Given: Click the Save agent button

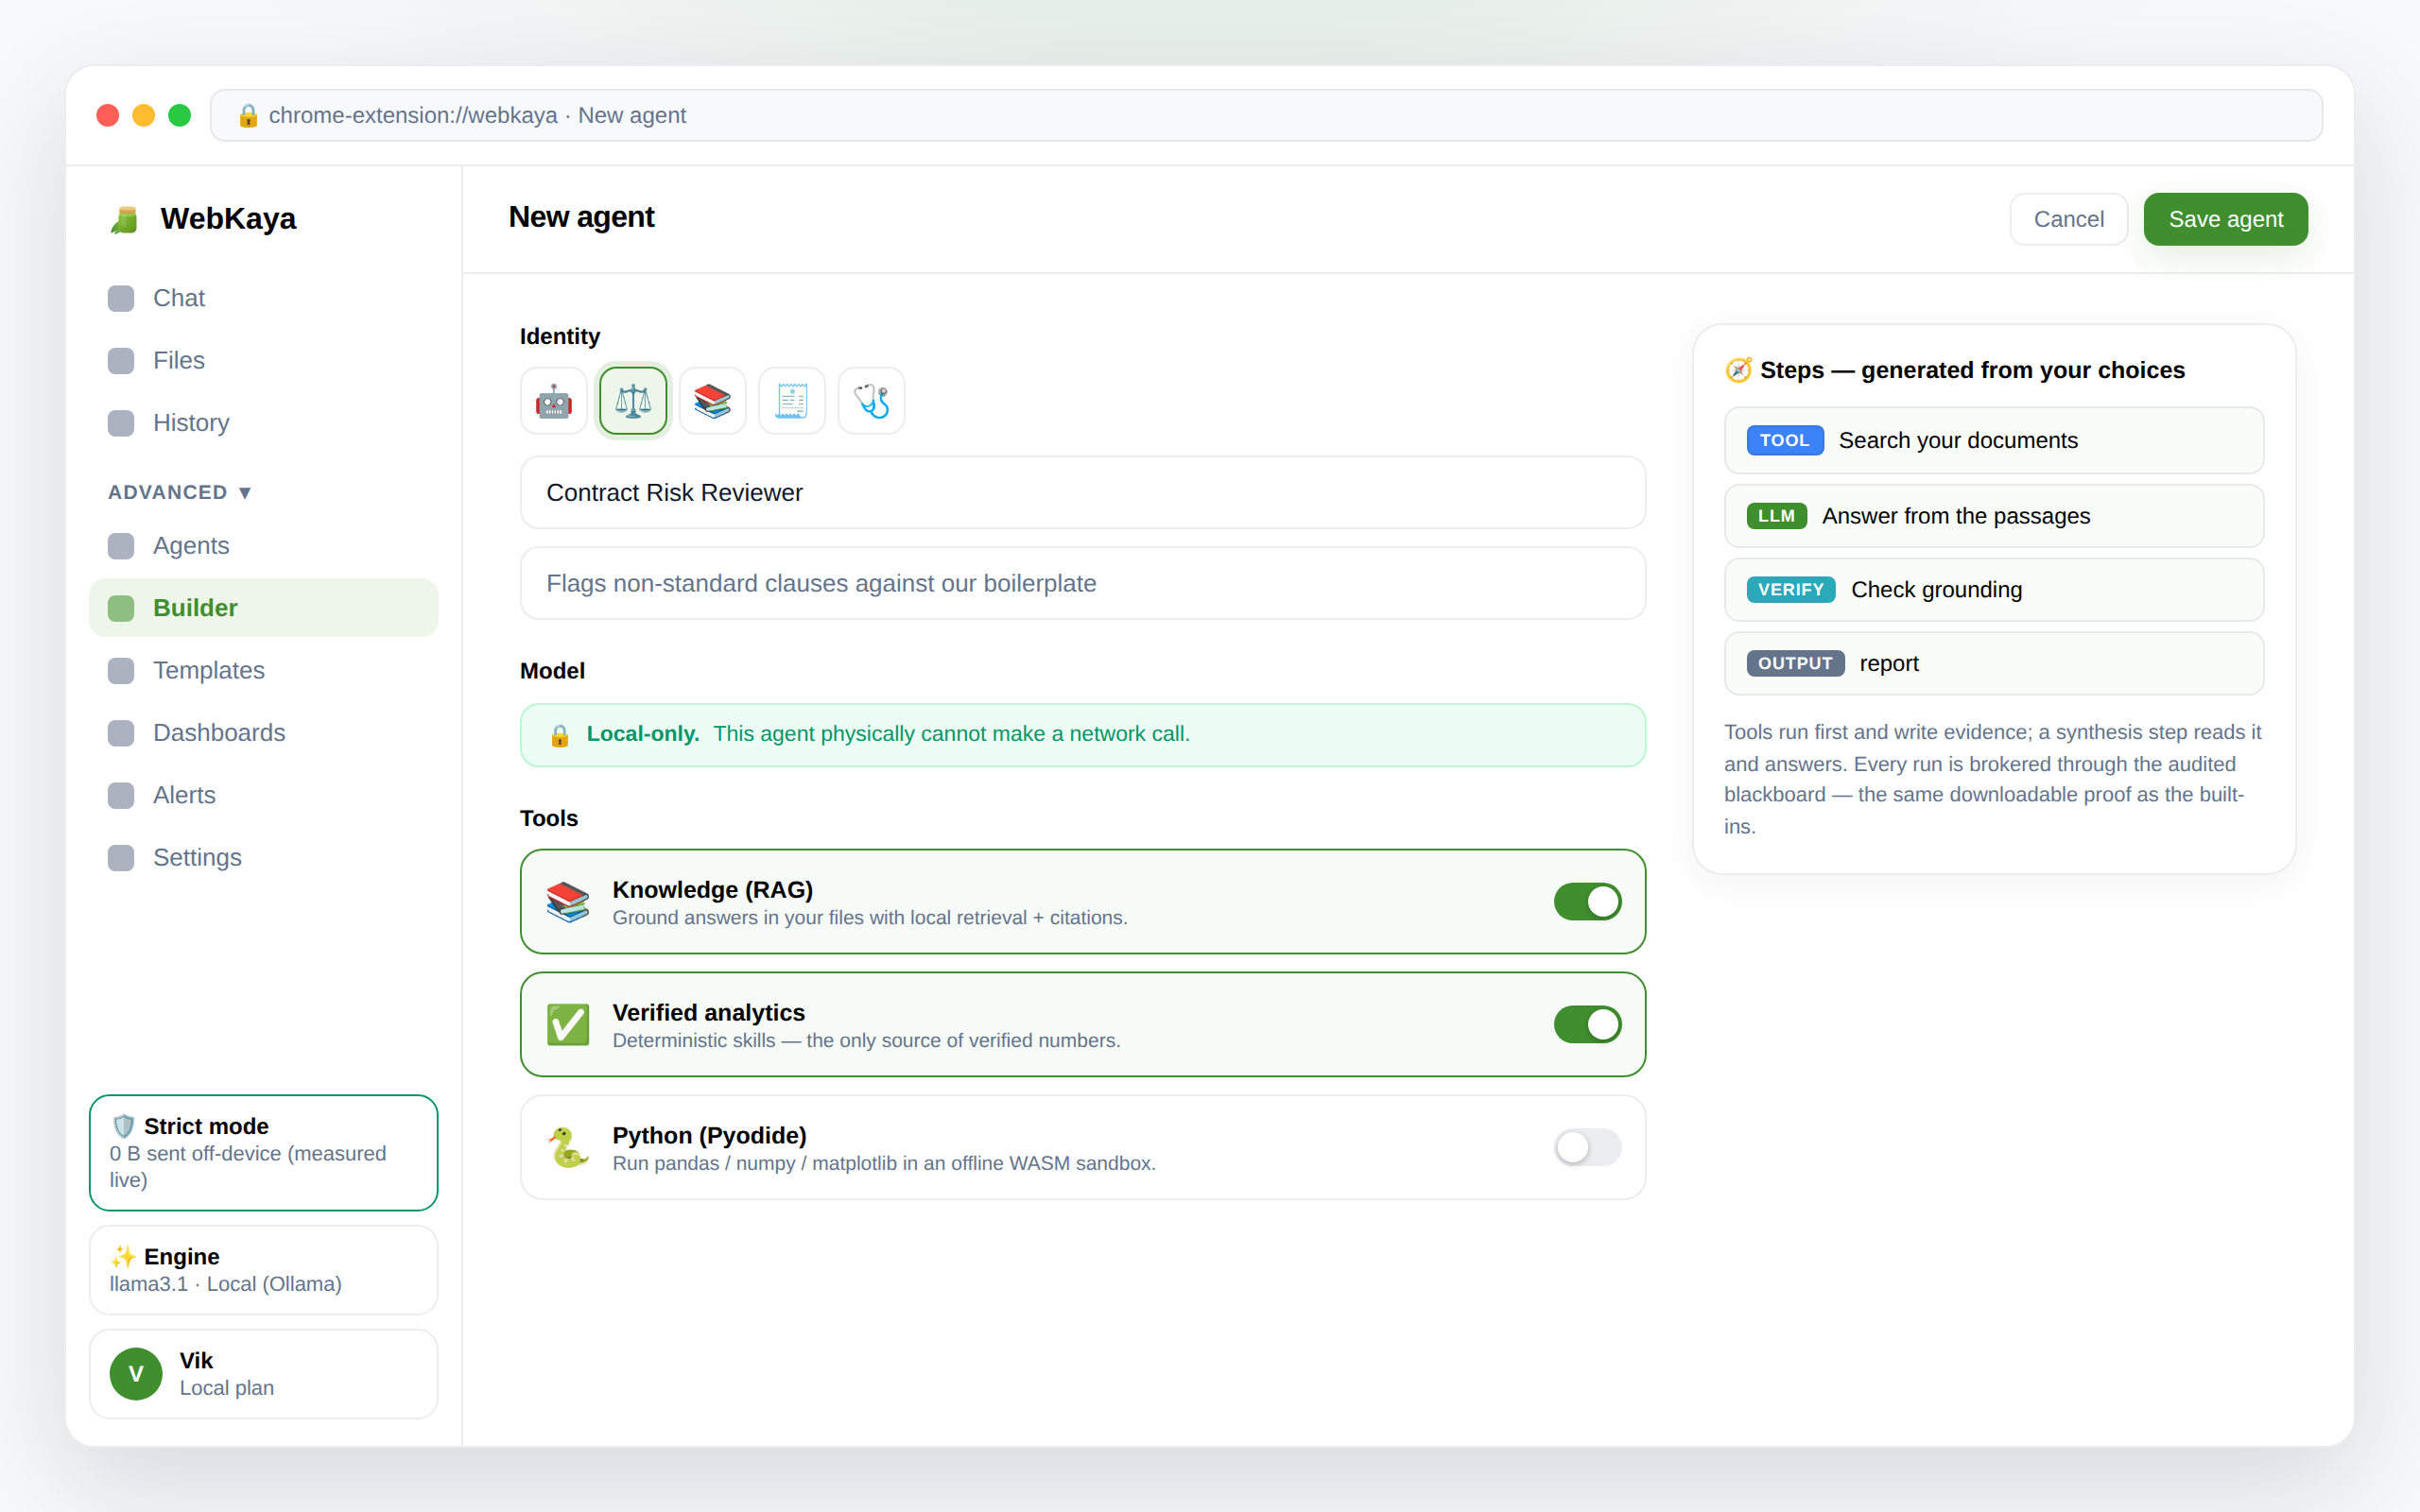Looking at the screenshot, I should click(2225, 219).
